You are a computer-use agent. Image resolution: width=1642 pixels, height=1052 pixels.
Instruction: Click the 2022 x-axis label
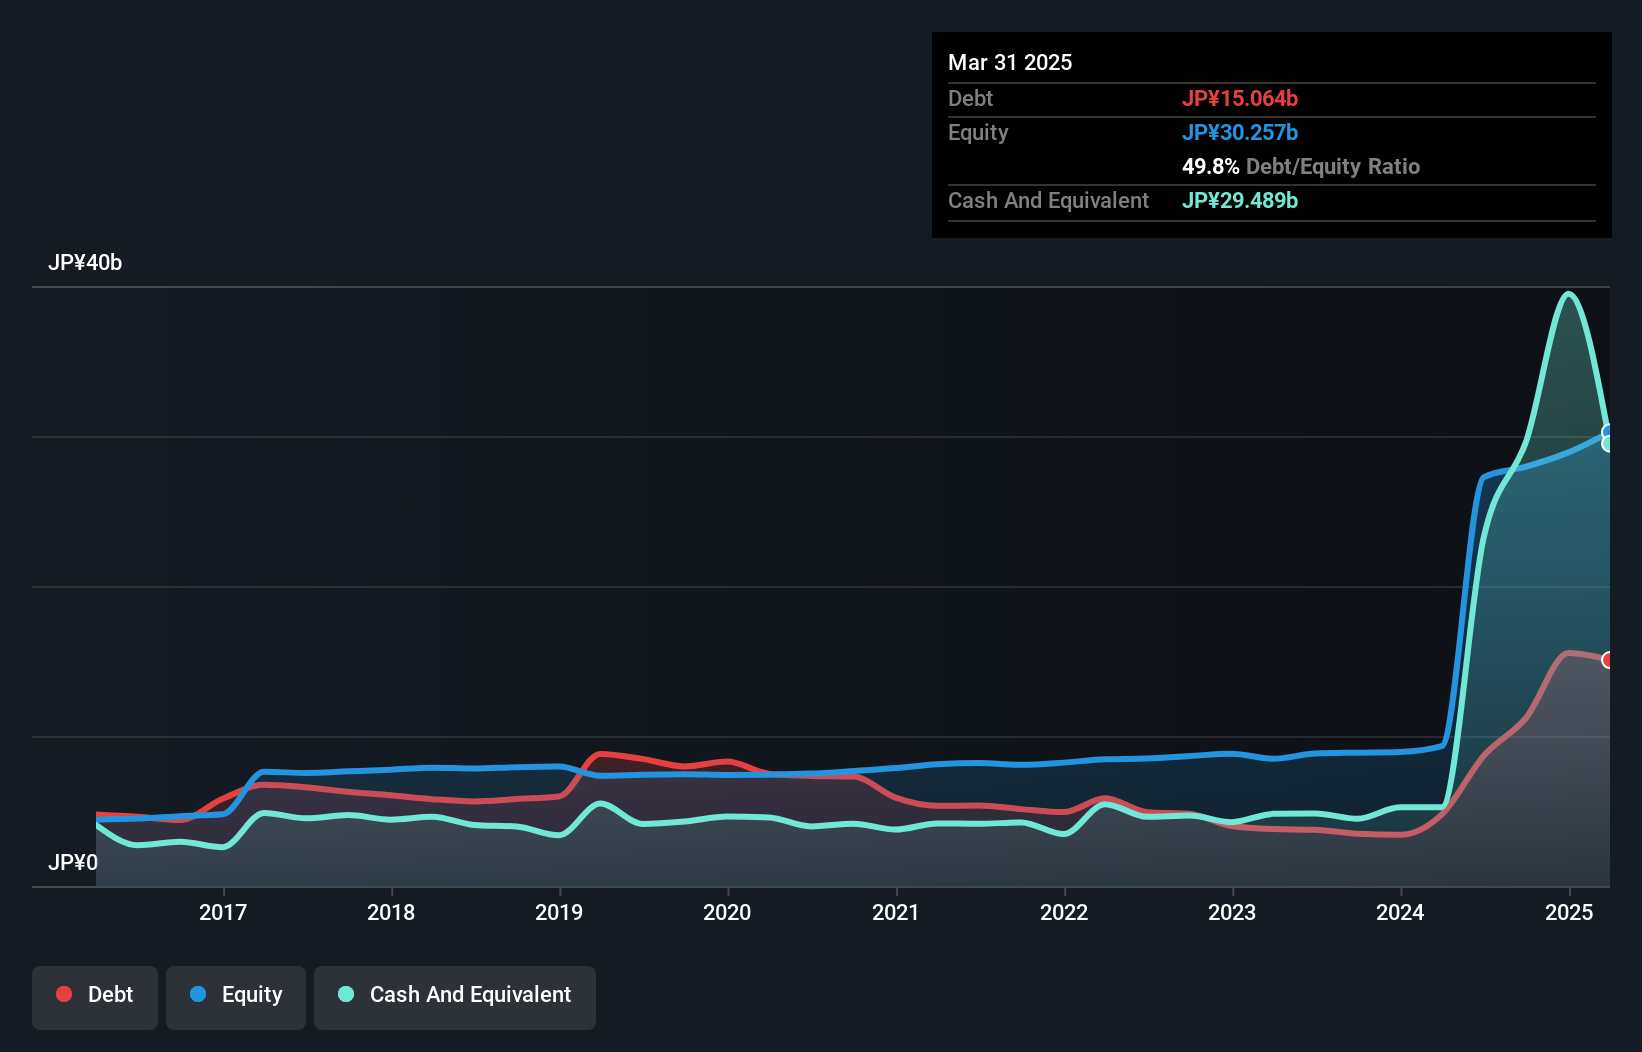(1064, 912)
